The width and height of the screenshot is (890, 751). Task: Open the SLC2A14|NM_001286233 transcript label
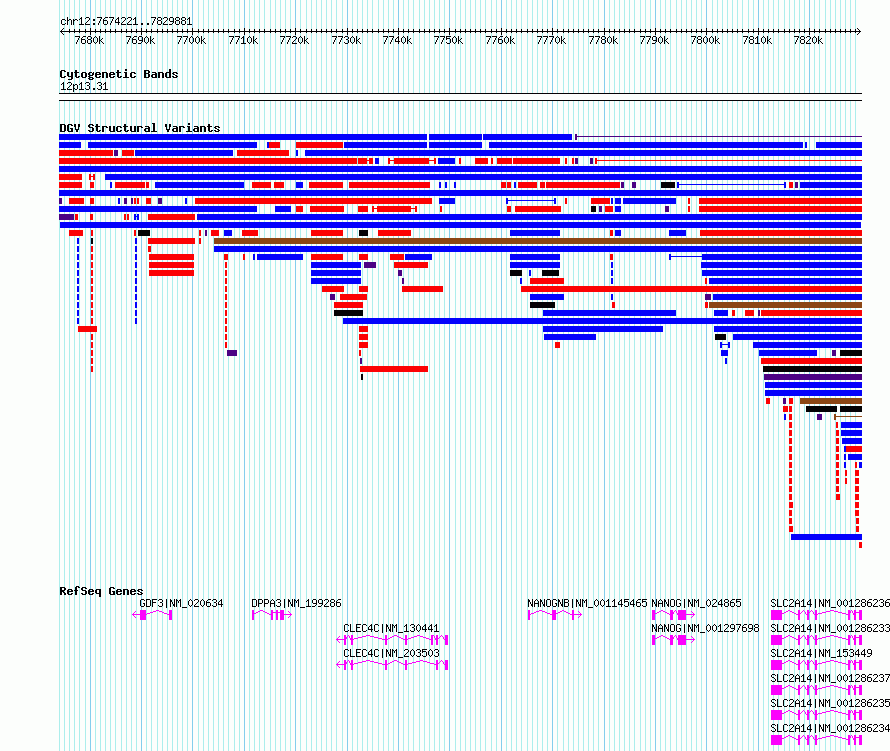pos(830,628)
